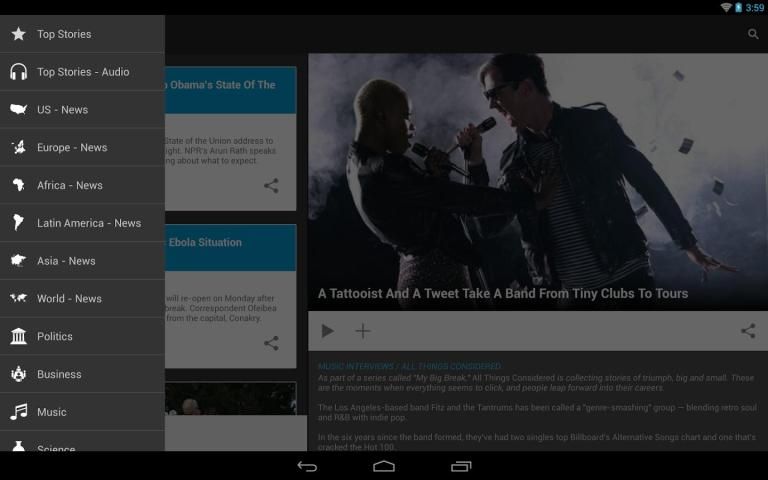Go to Asia - News
Viewport: 768px width, 480px height.
pos(66,261)
